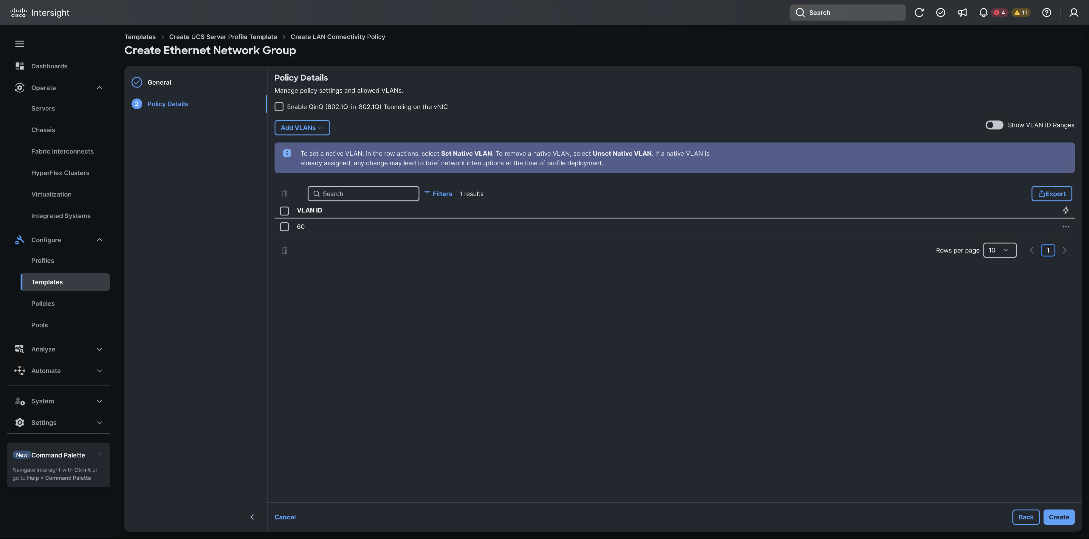Viewport: 1089px width, 539px height.
Task: Close the Command Palette promo card
Action: point(99,455)
